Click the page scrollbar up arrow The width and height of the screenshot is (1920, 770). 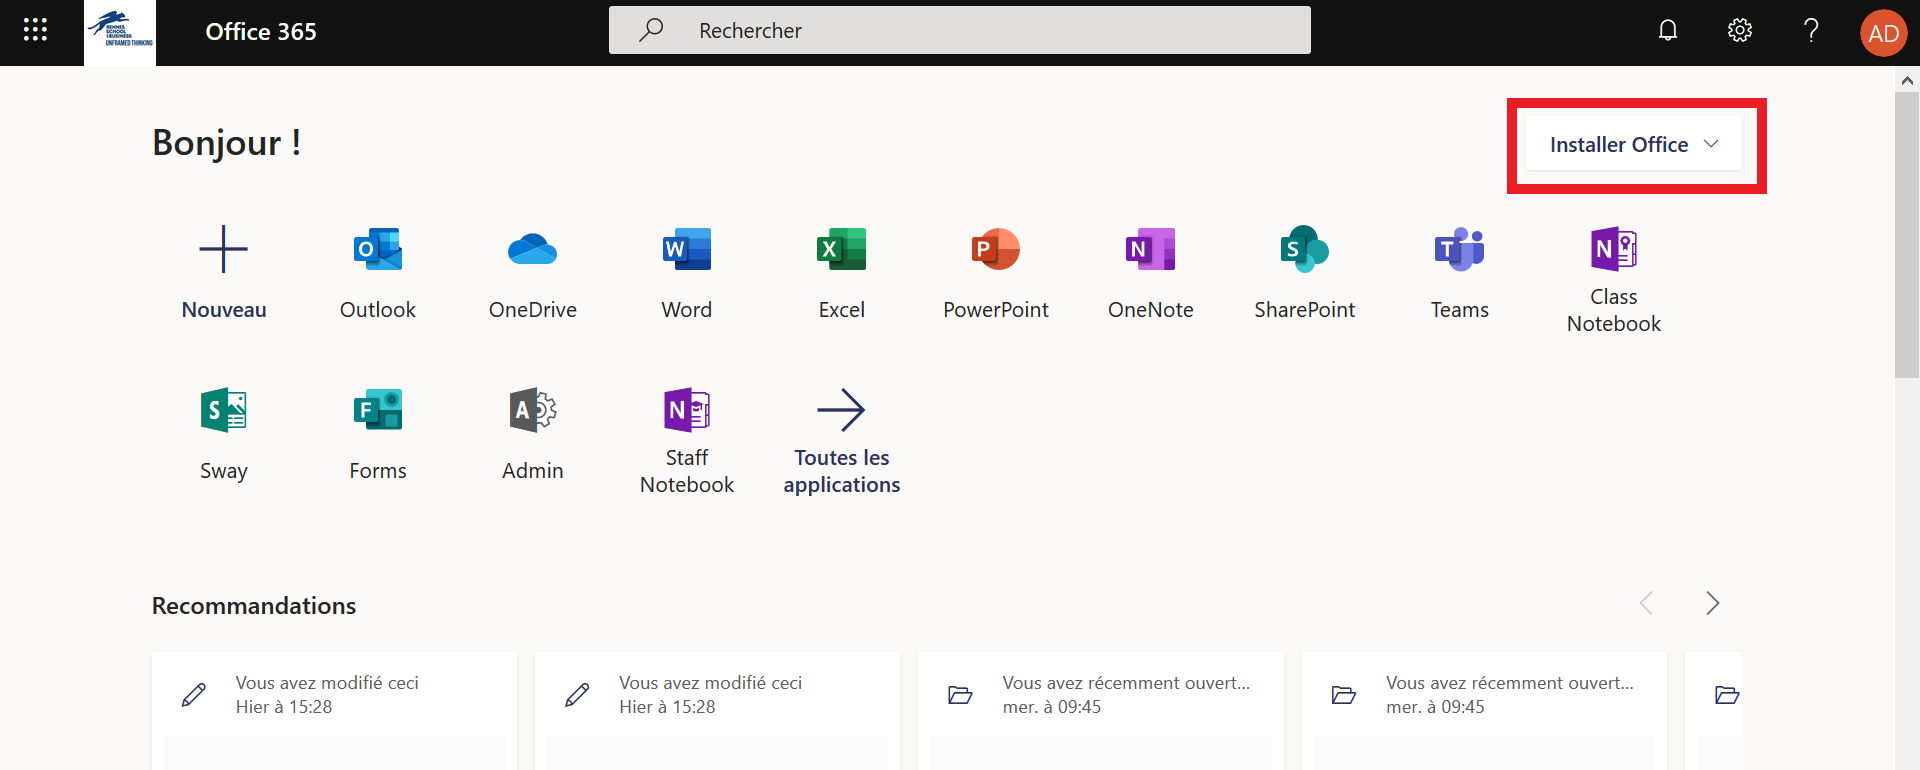click(1907, 80)
